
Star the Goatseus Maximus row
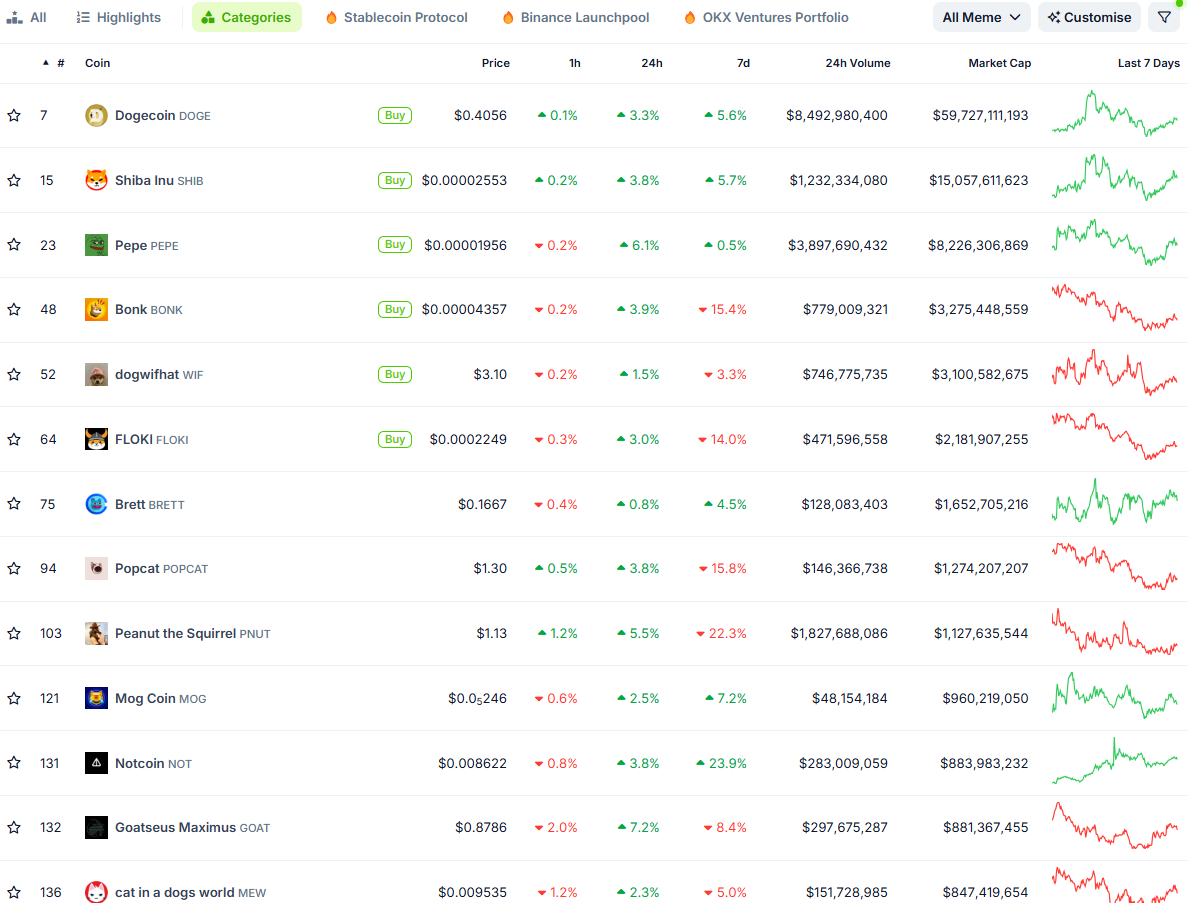coord(14,827)
